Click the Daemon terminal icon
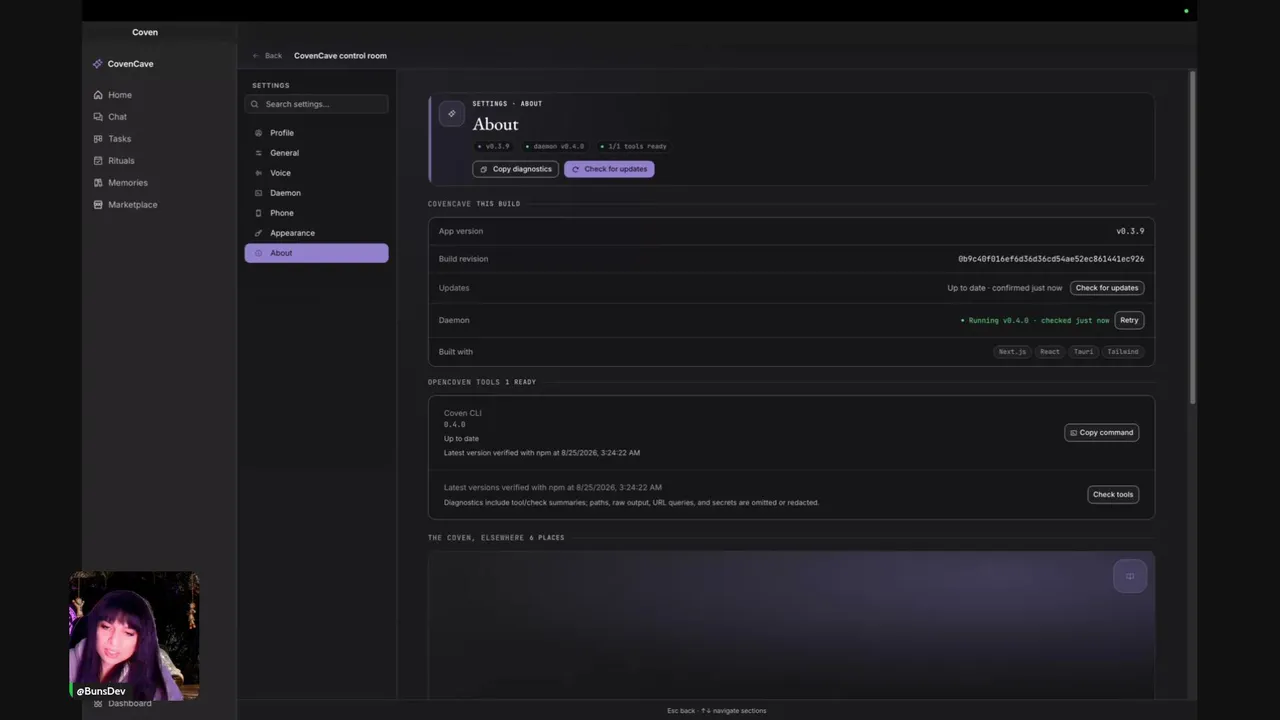The width and height of the screenshot is (1280, 720). click(x=259, y=193)
